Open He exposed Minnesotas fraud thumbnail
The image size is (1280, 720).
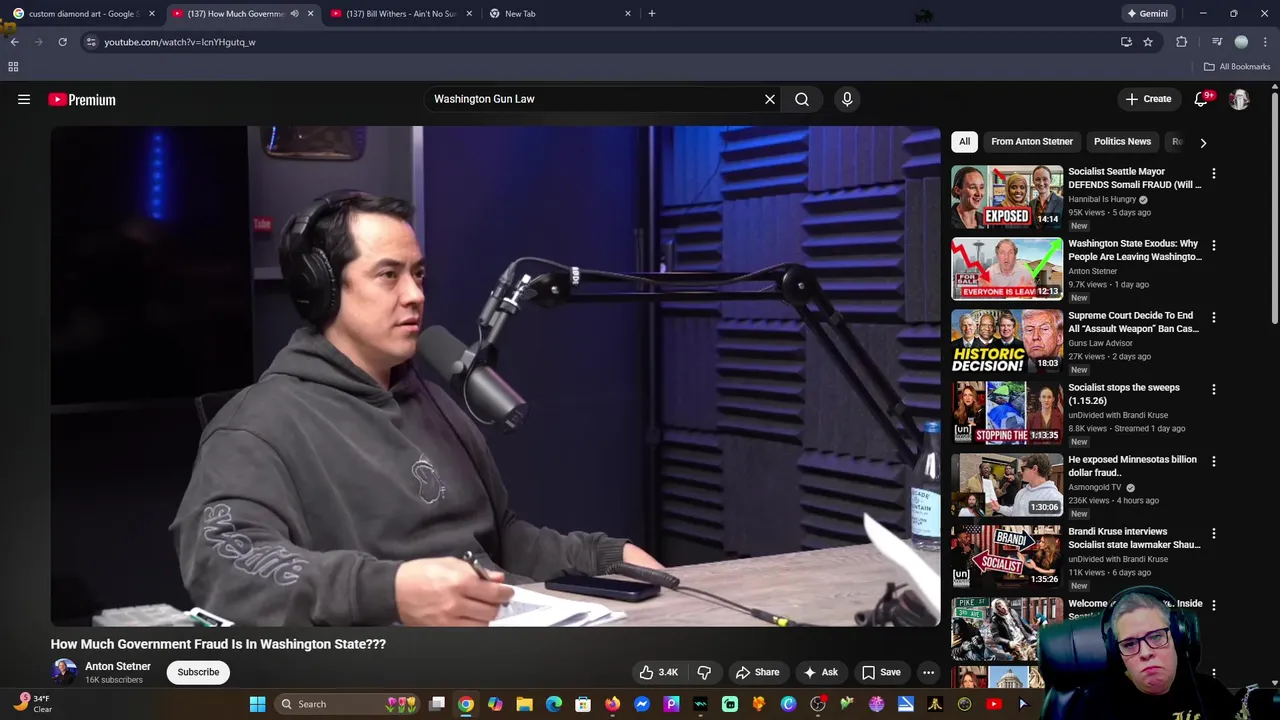coord(1006,485)
